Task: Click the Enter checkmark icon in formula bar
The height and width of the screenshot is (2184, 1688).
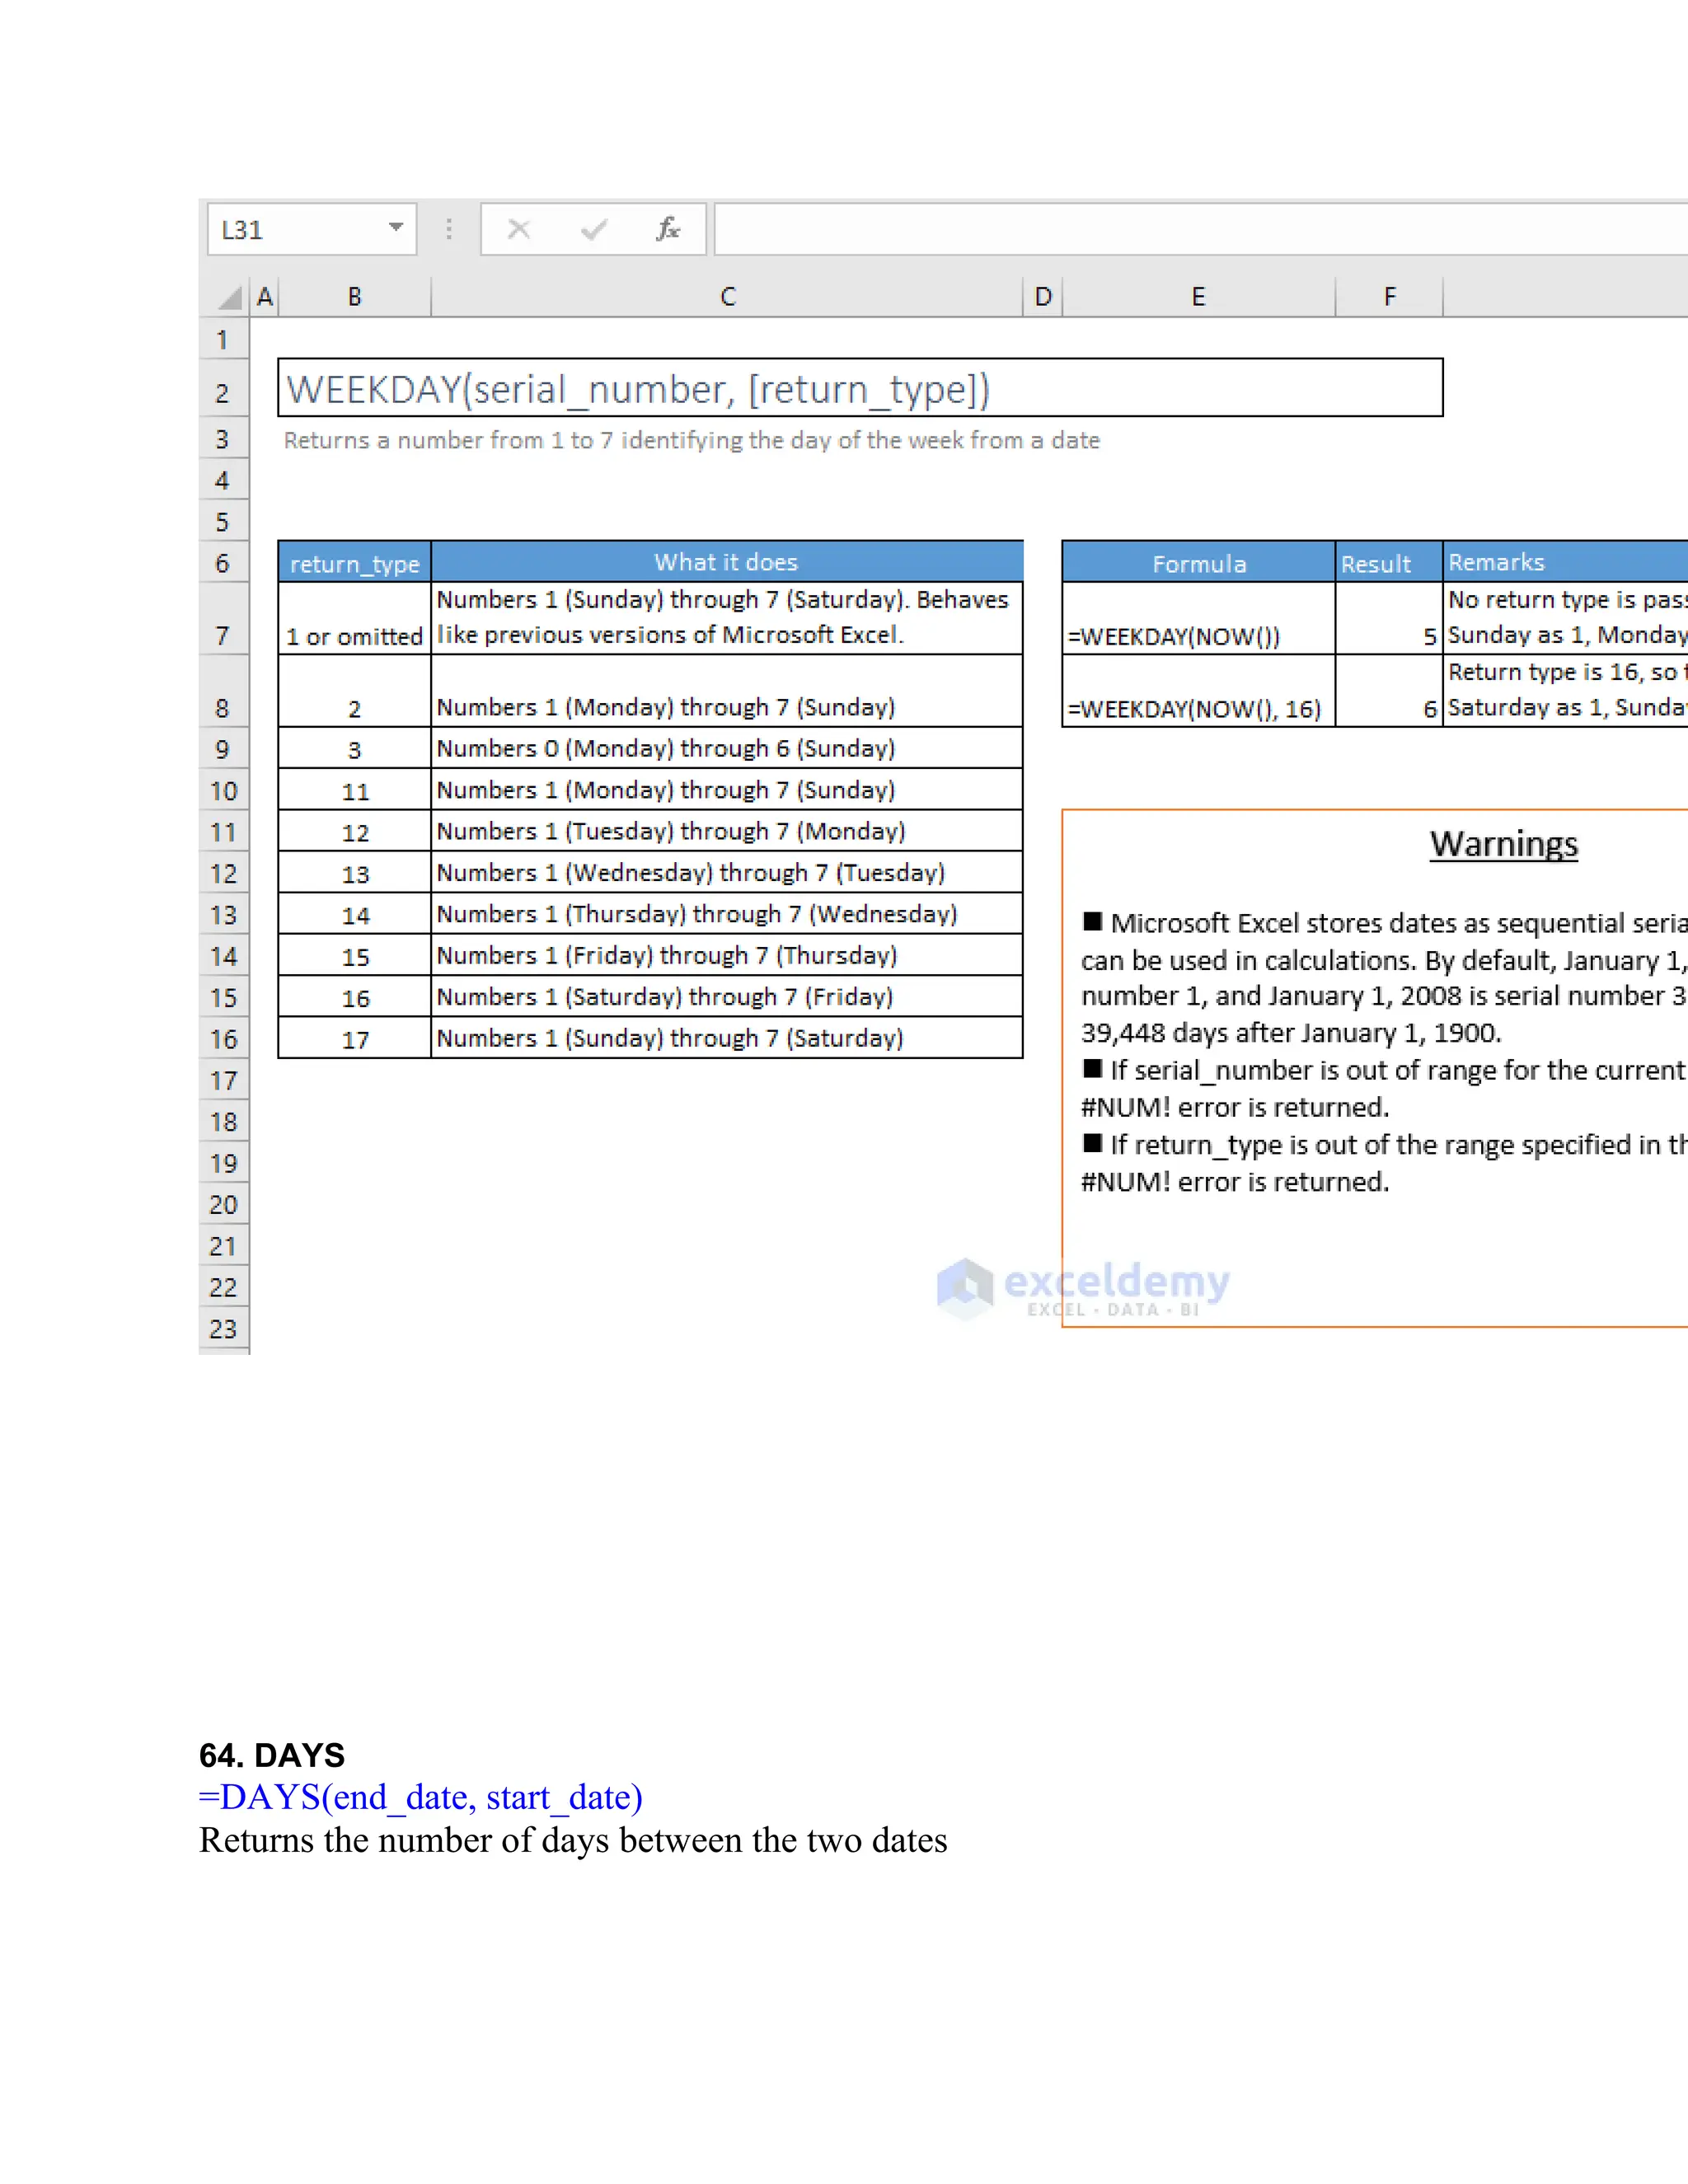Action: [594, 230]
